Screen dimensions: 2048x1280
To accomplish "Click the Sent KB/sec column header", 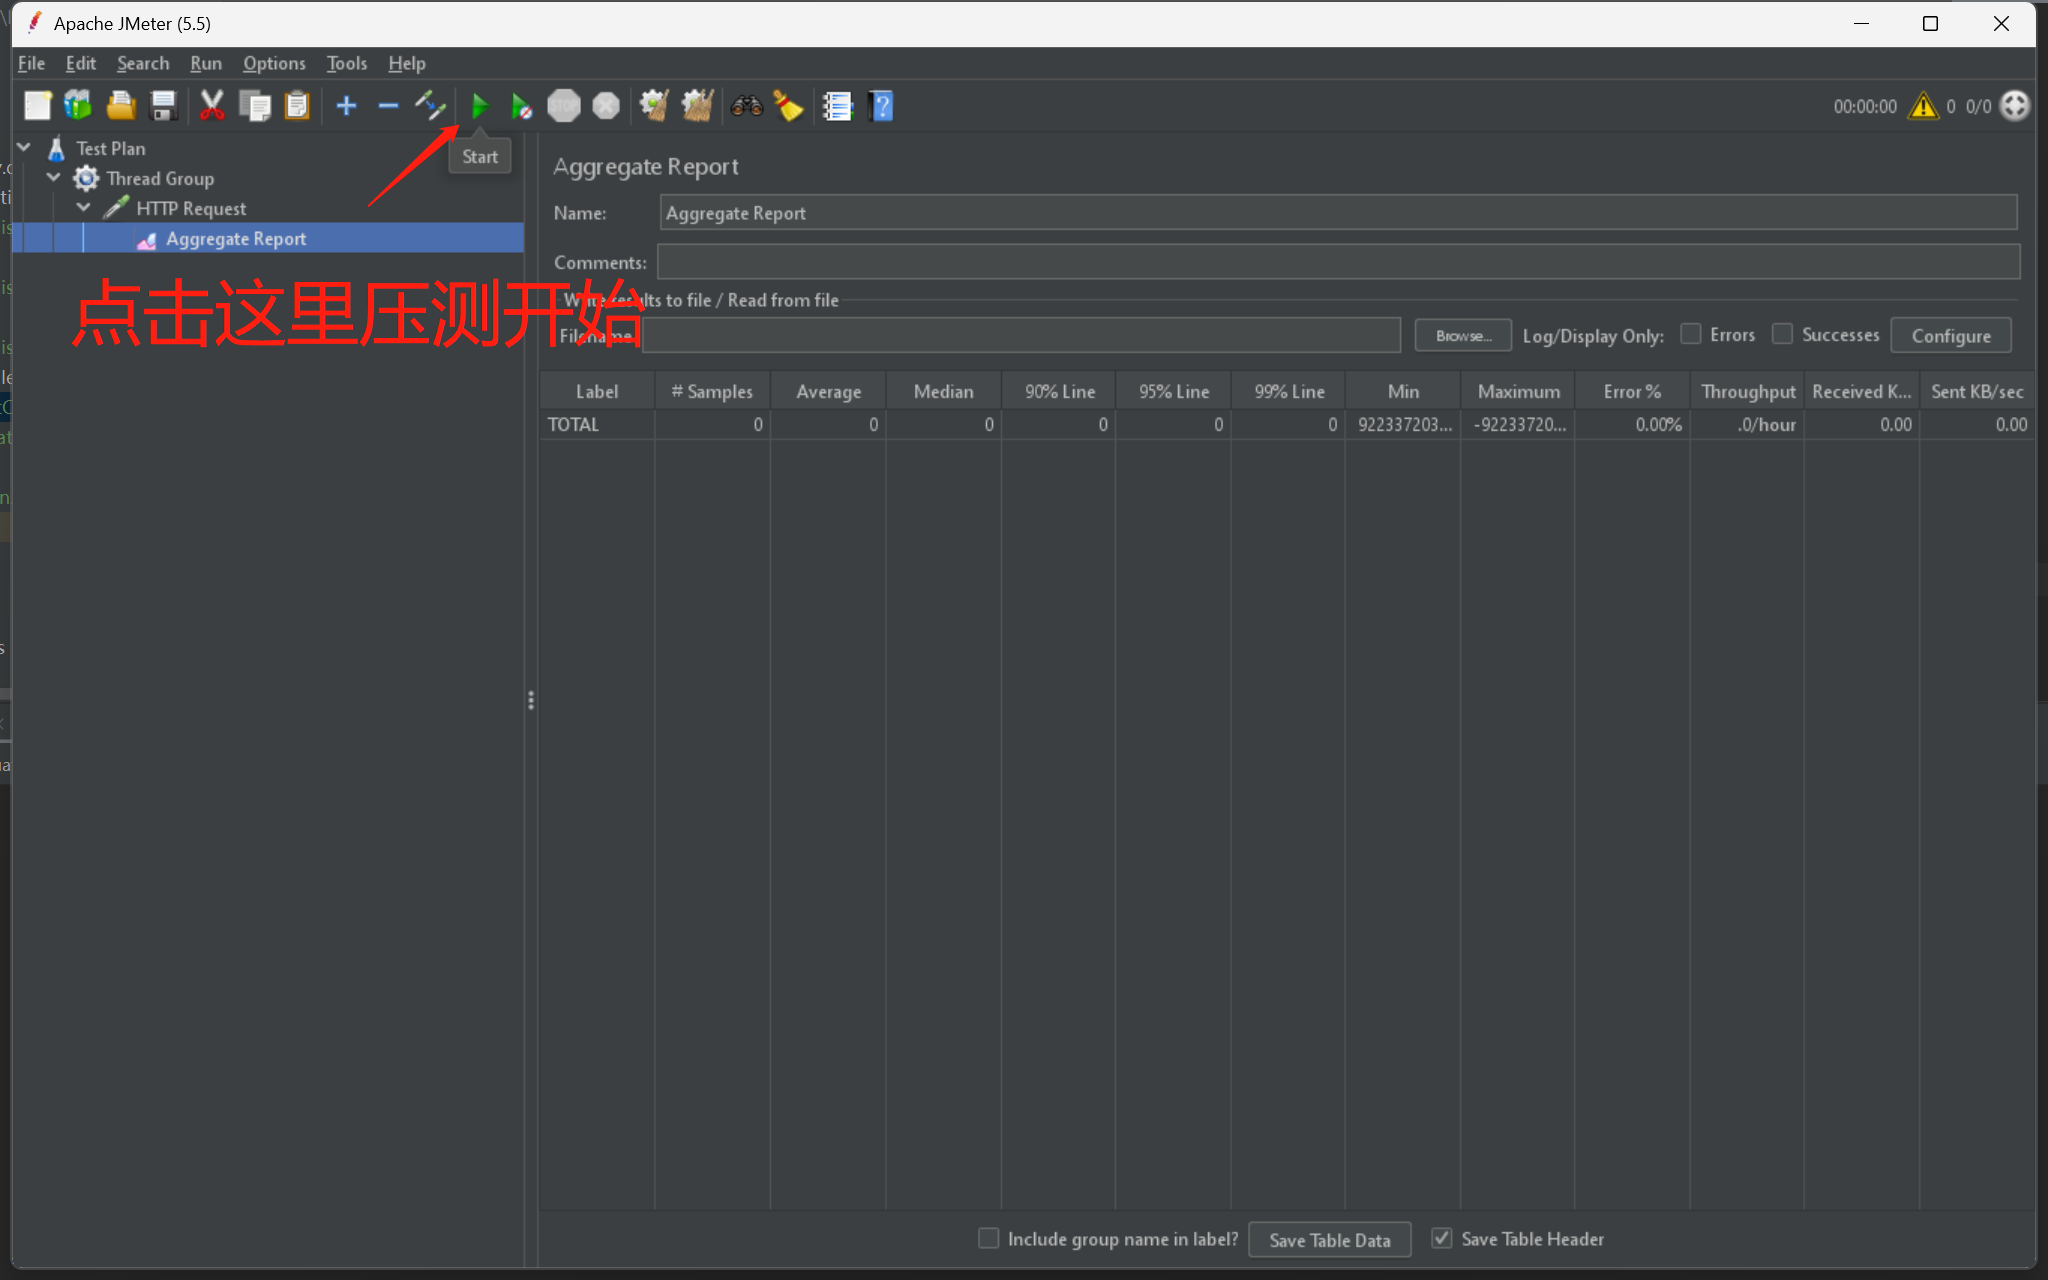I will pos(1977,391).
